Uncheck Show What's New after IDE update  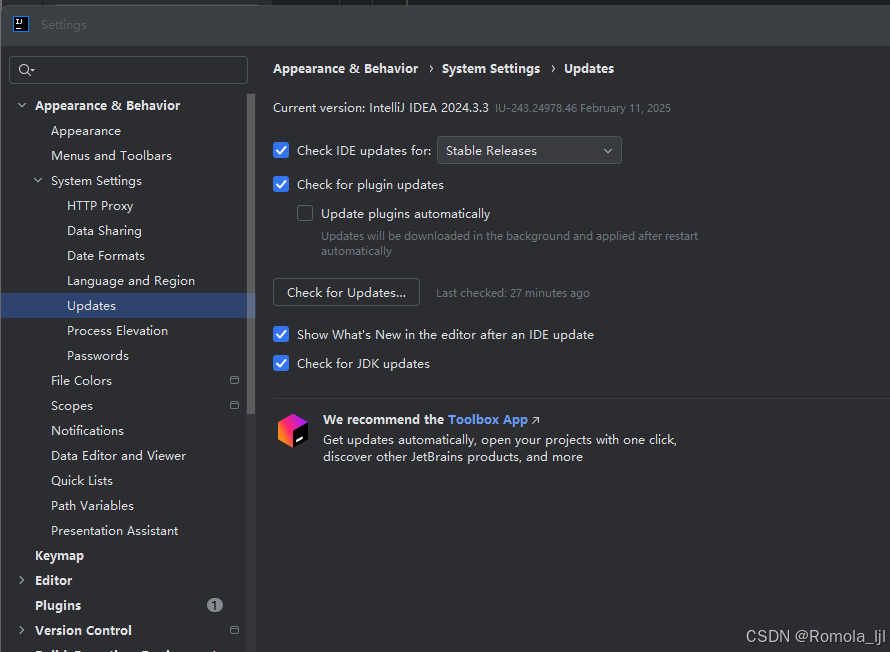coord(281,334)
